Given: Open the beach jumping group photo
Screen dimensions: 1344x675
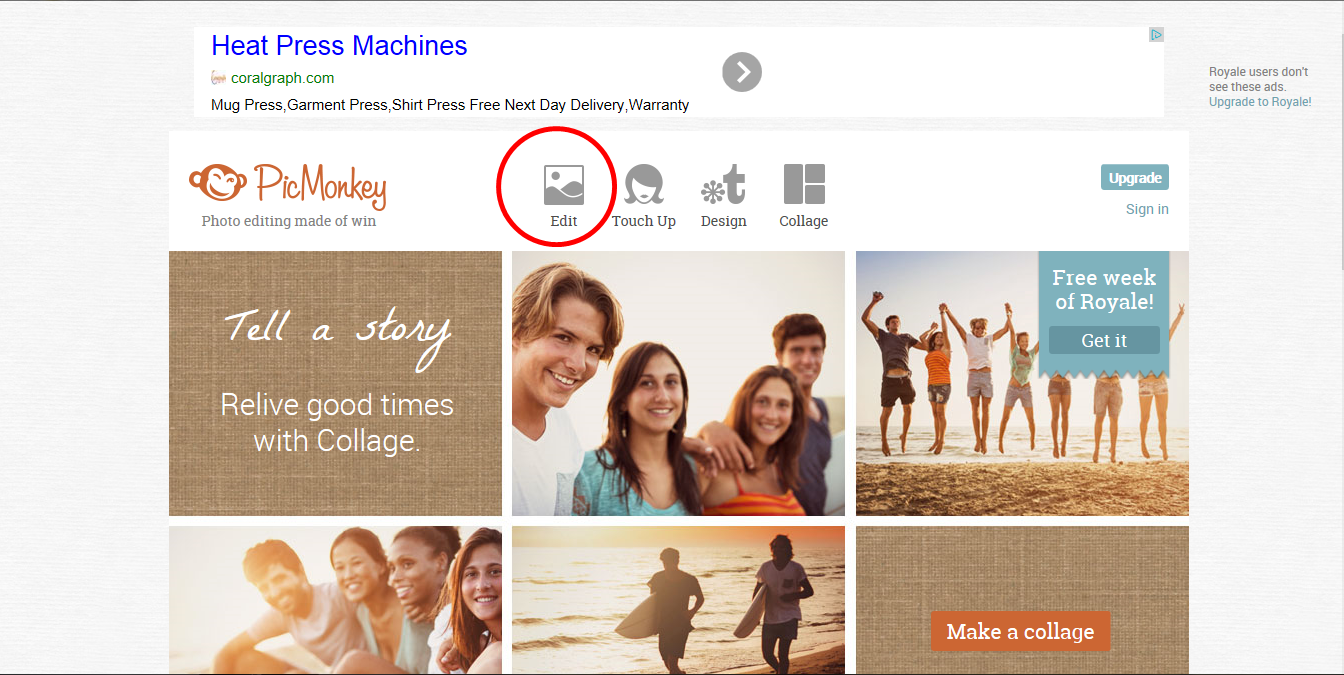Looking at the screenshot, I should pos(1022,383).
